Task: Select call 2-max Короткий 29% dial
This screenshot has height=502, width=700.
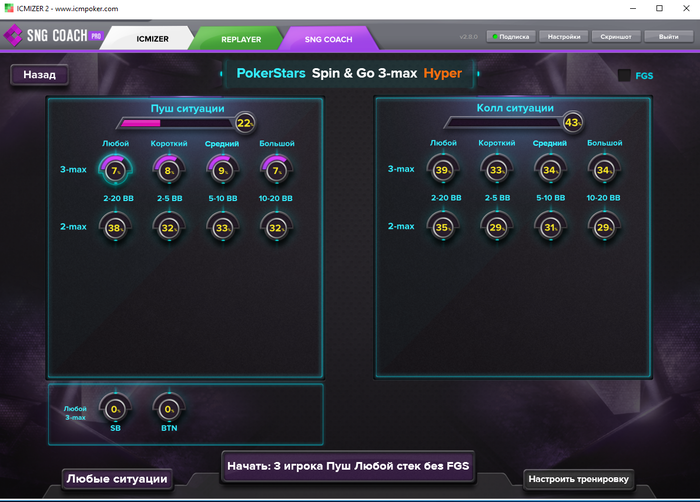Action: pyautogui.click(x=497, y=227)
